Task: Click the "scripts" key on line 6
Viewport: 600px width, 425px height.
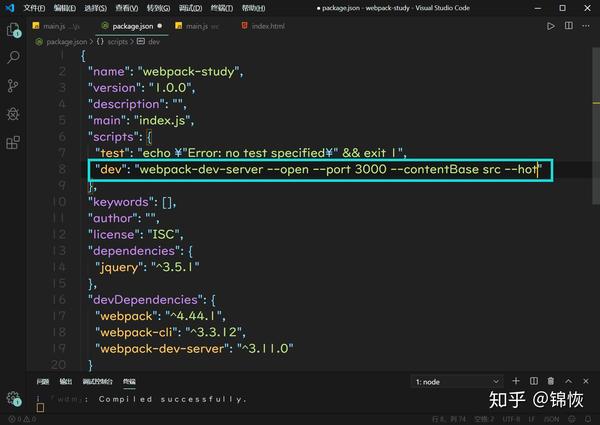Action: [111, 137]
